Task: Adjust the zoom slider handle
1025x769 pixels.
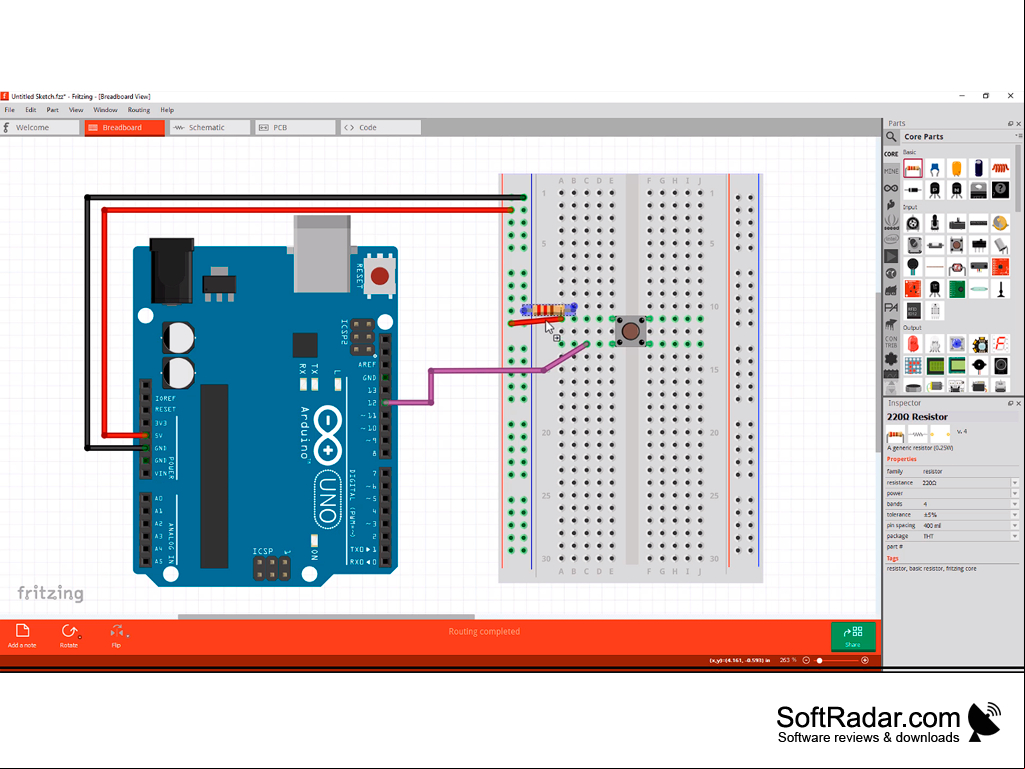Action: 820,660
